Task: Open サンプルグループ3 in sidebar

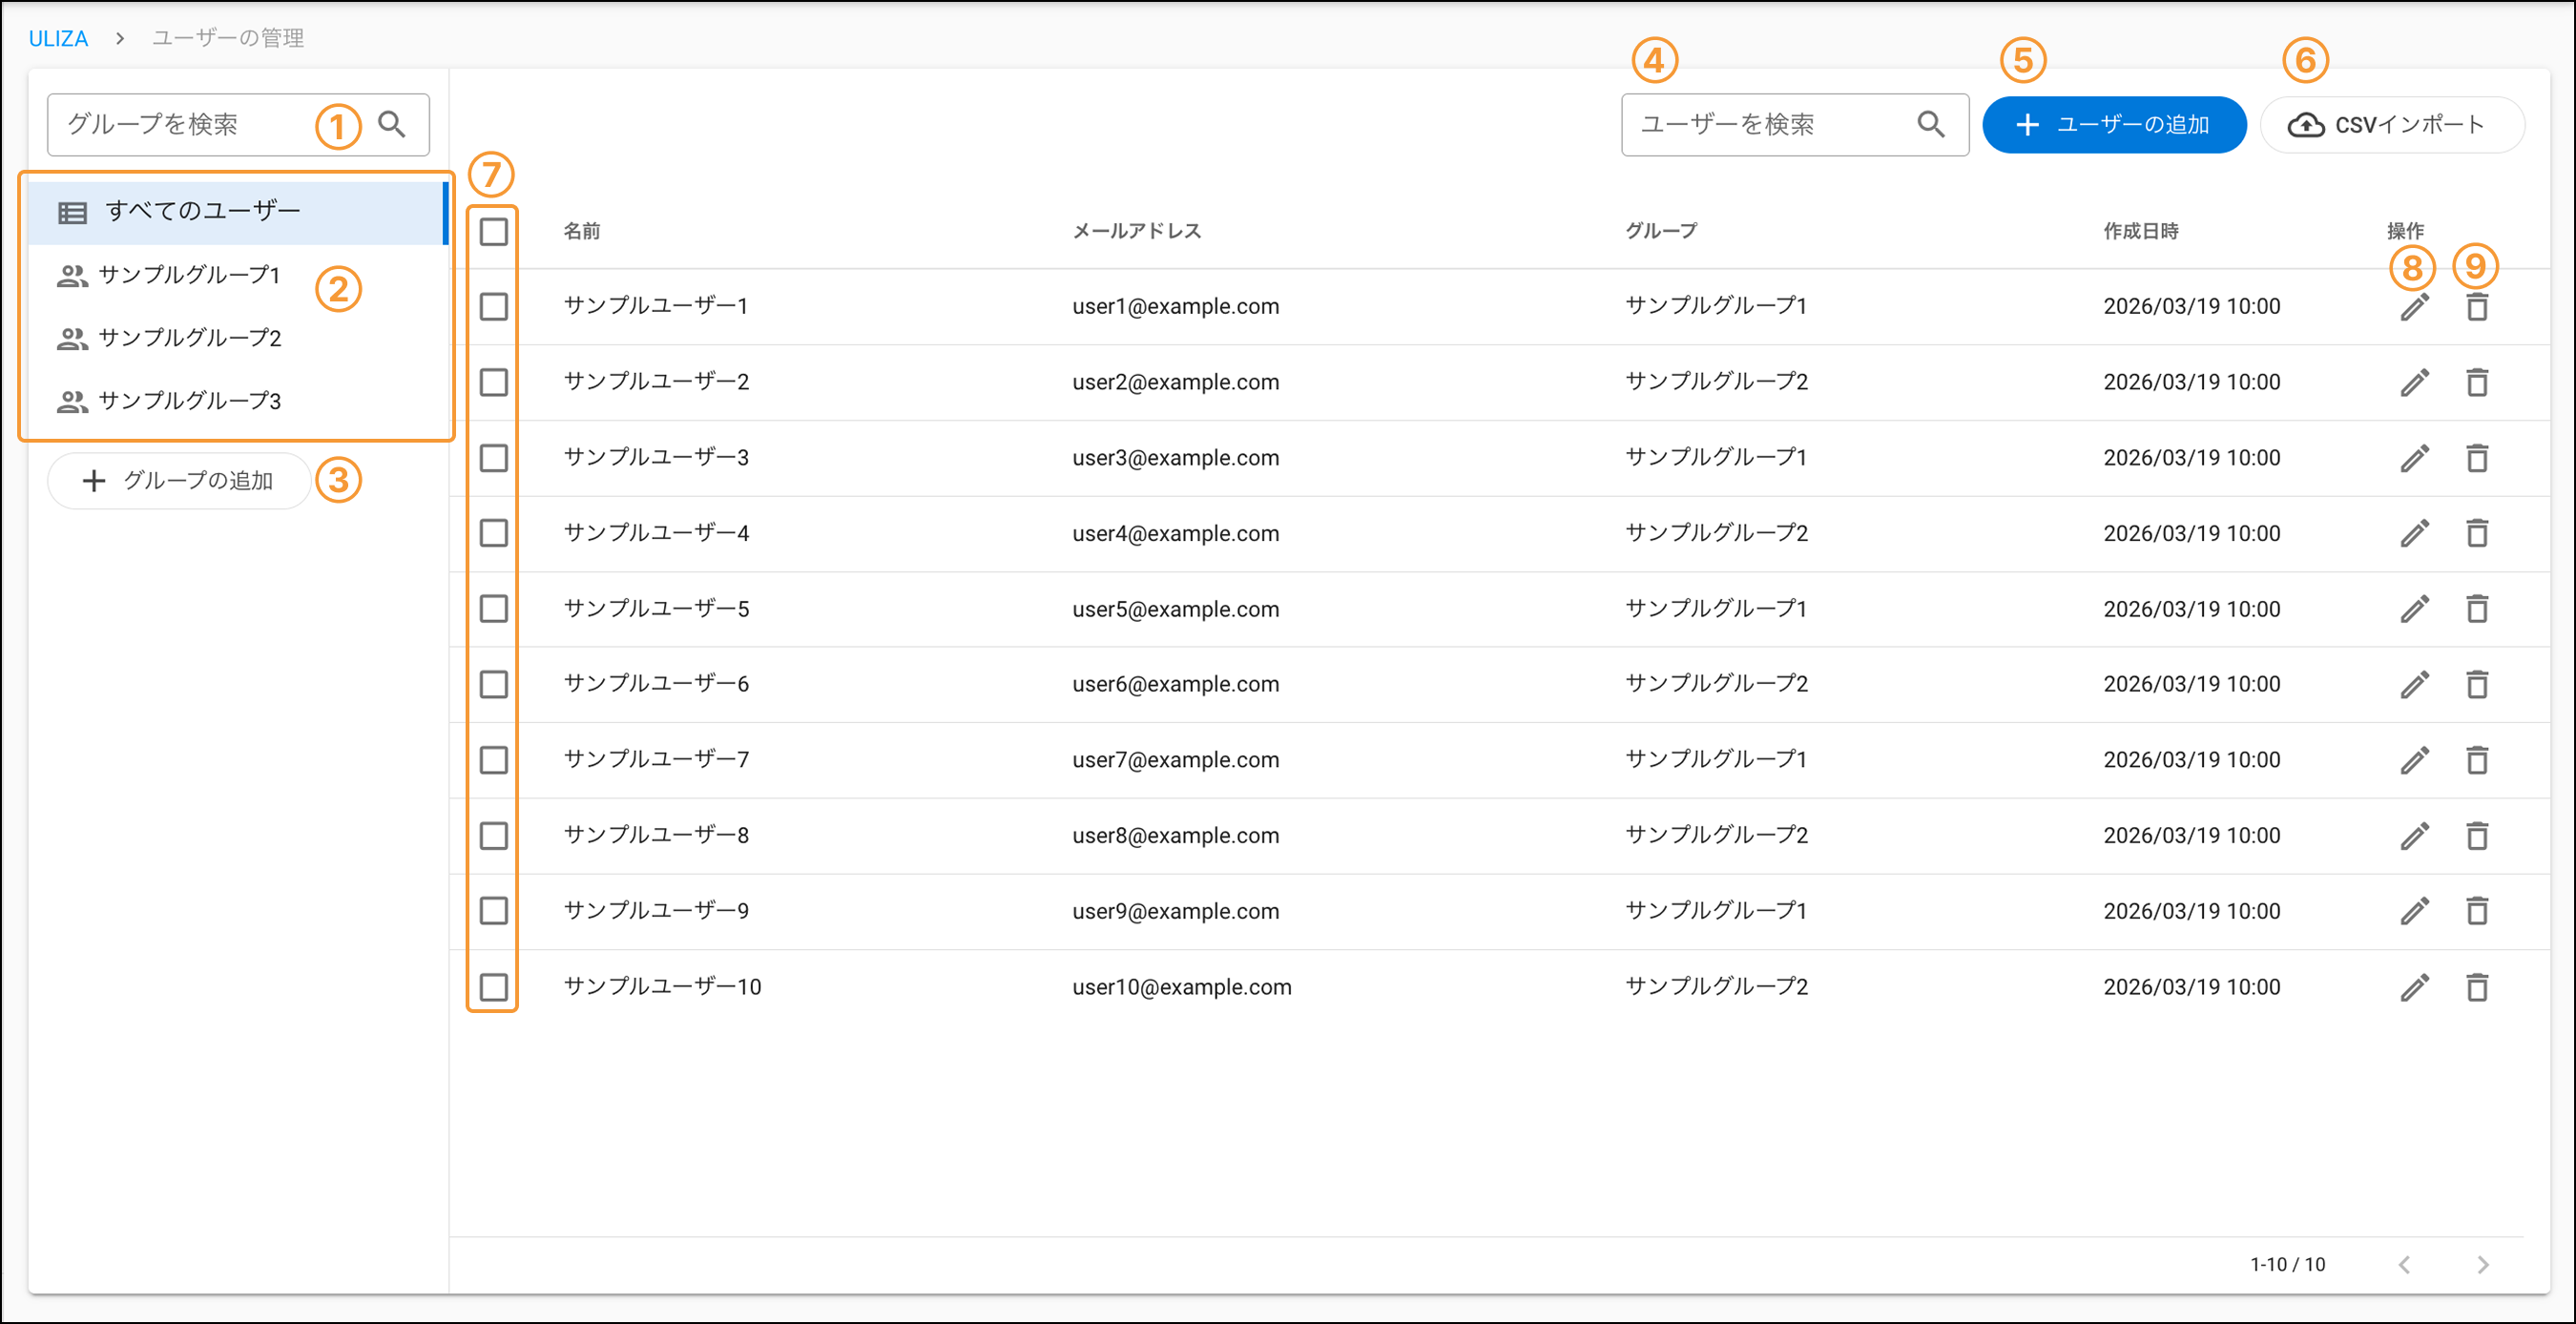Action: click(190, 401)
